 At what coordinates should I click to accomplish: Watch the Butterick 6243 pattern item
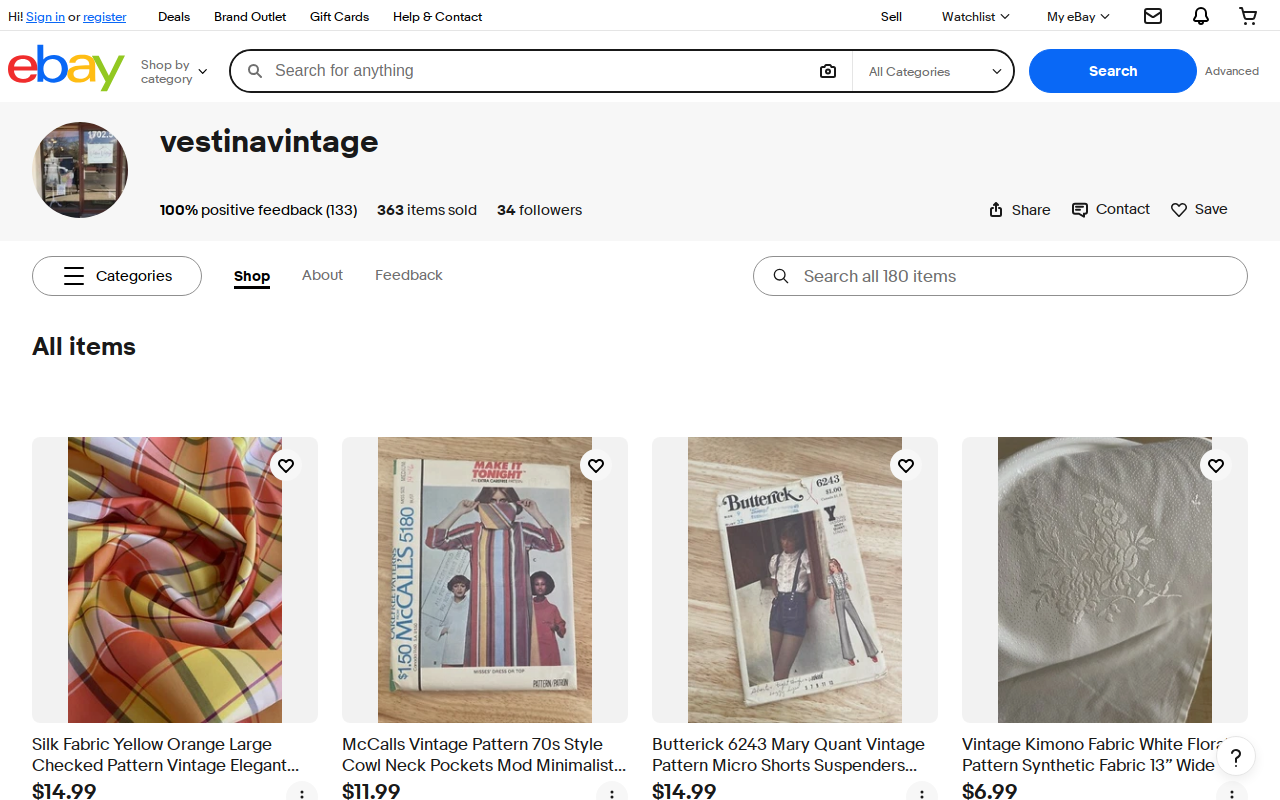click(906, 465)
